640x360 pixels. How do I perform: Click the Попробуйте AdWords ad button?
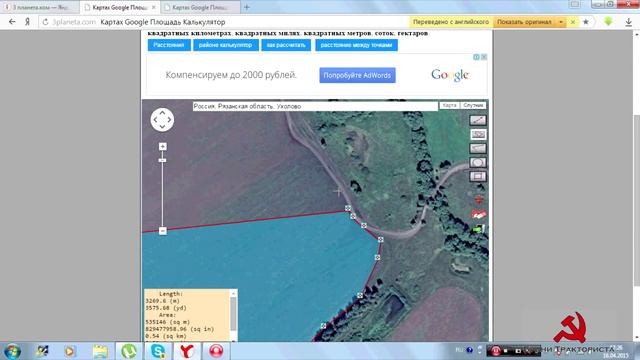click(x=357, y=75)
